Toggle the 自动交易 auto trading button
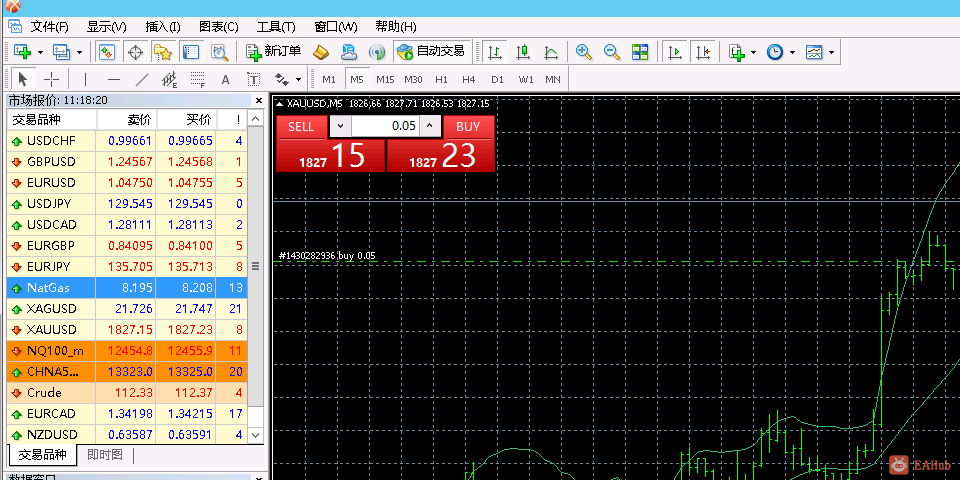Image resolution: width=960 pixels, height=480 pixels. point(431,51)
